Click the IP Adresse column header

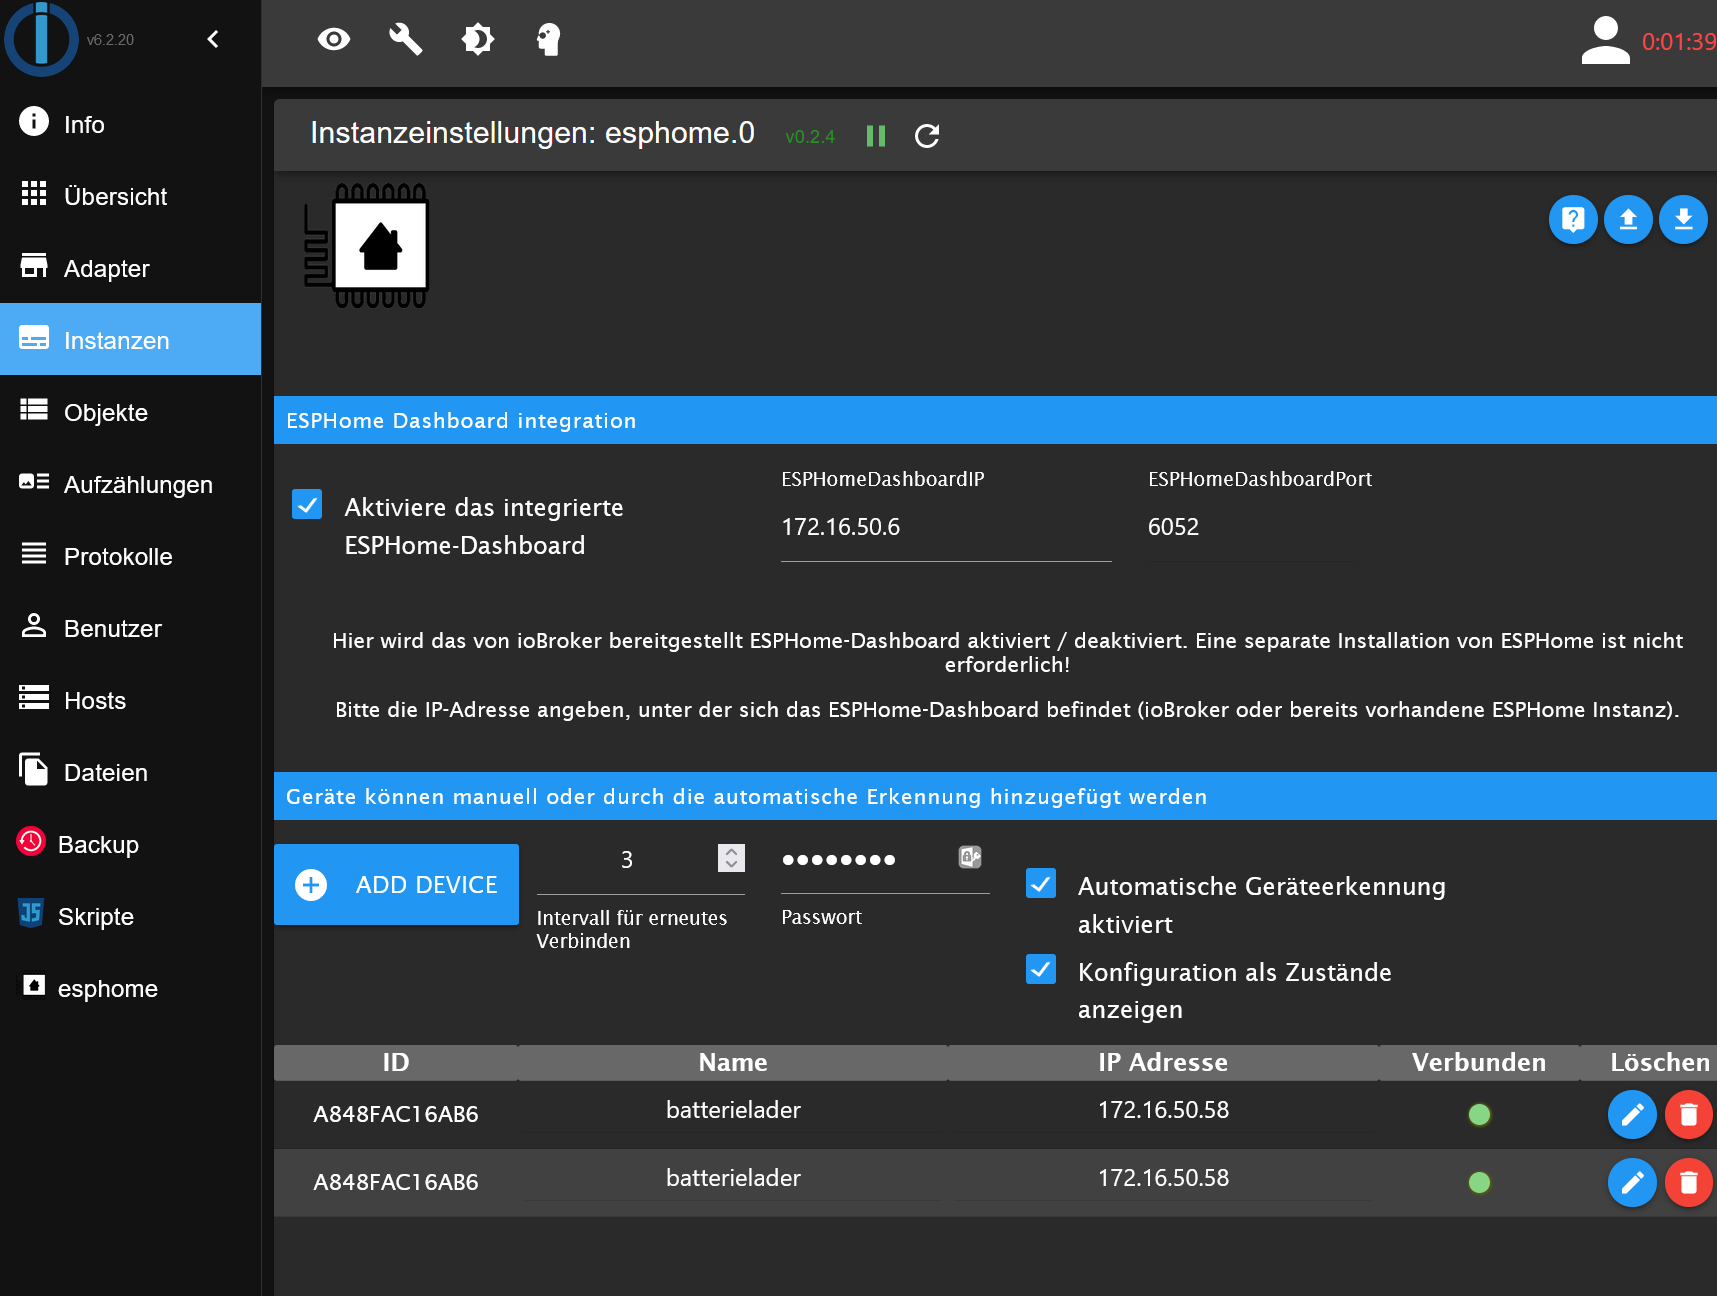(1163, 1062)
